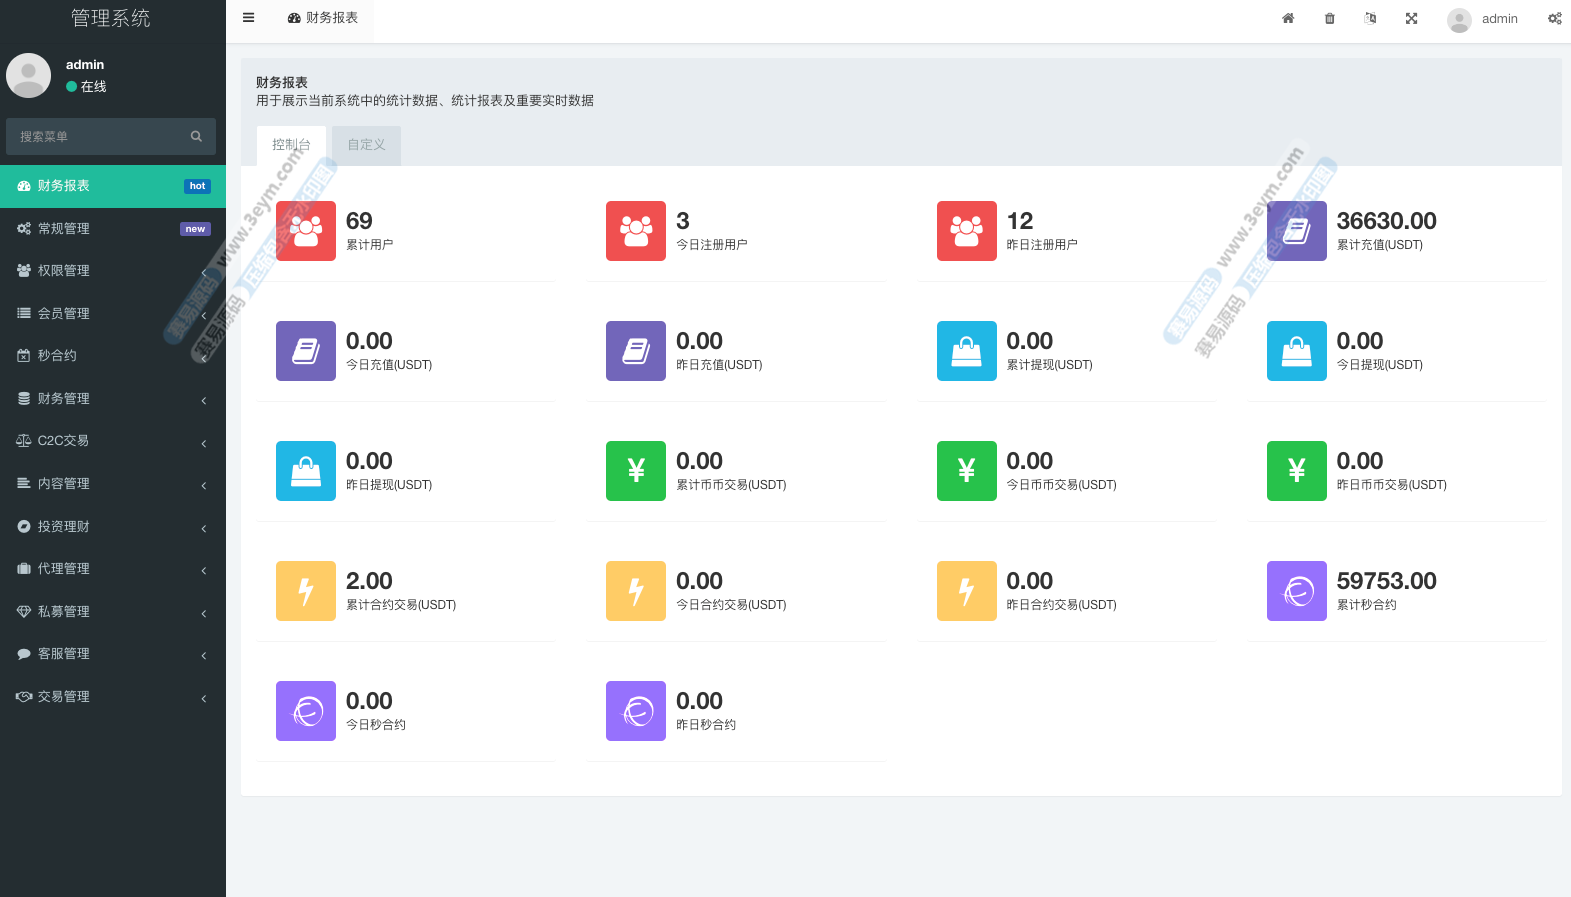Screen dimensions: 1571x897
Task: Open the admin user menu at top right
Action: [1483, 19]
